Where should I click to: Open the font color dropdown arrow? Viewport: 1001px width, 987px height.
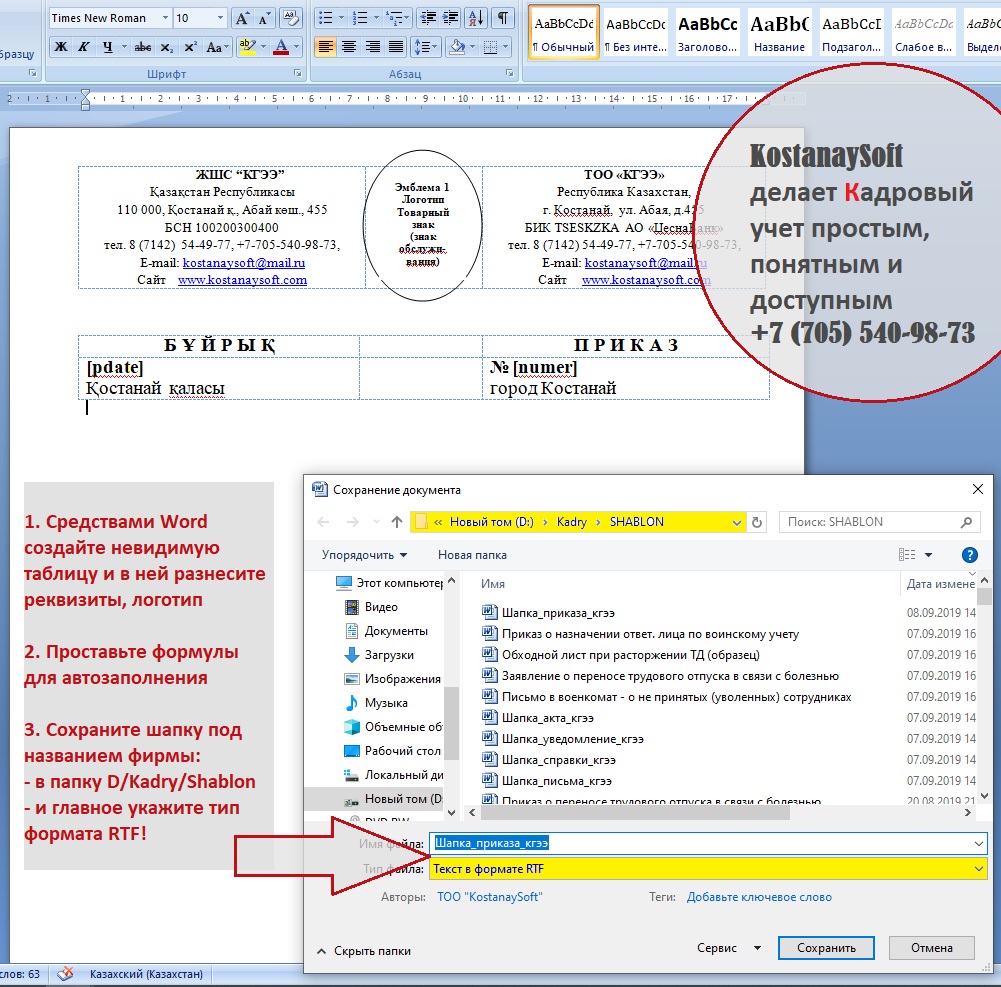coord(296,47)
